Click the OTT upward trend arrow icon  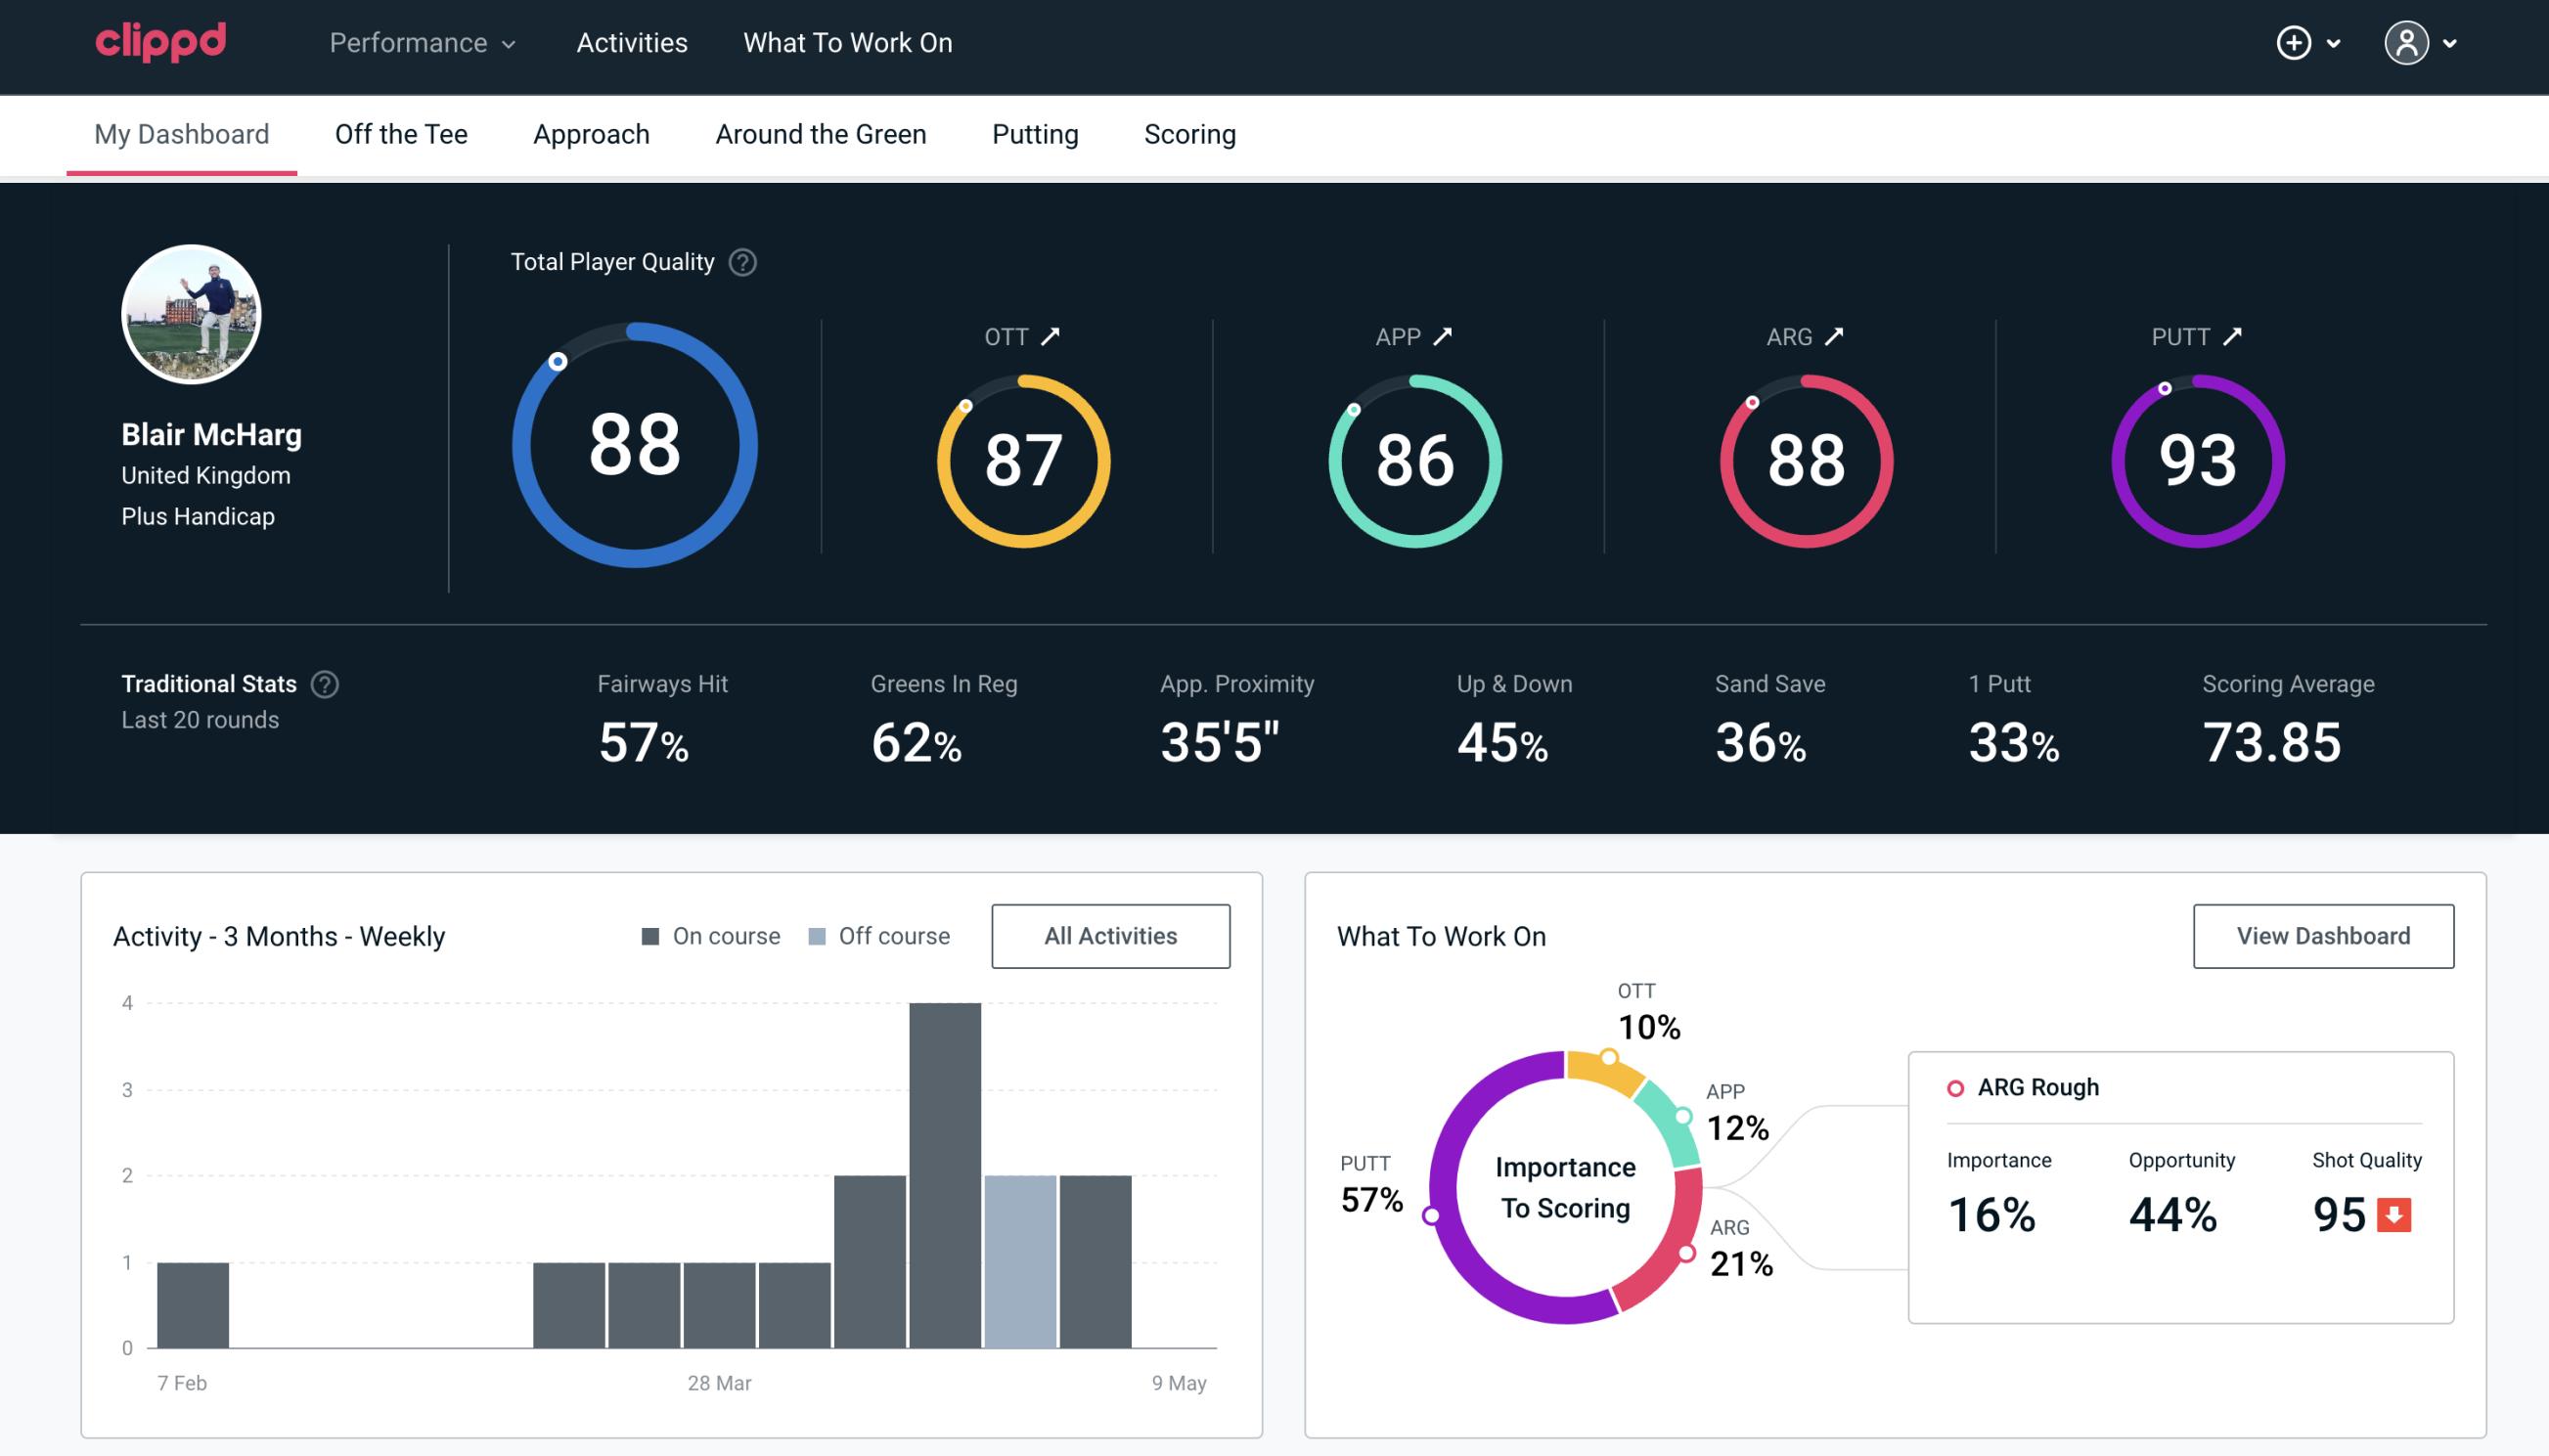pyautogui.click(x=1052, y=336)
